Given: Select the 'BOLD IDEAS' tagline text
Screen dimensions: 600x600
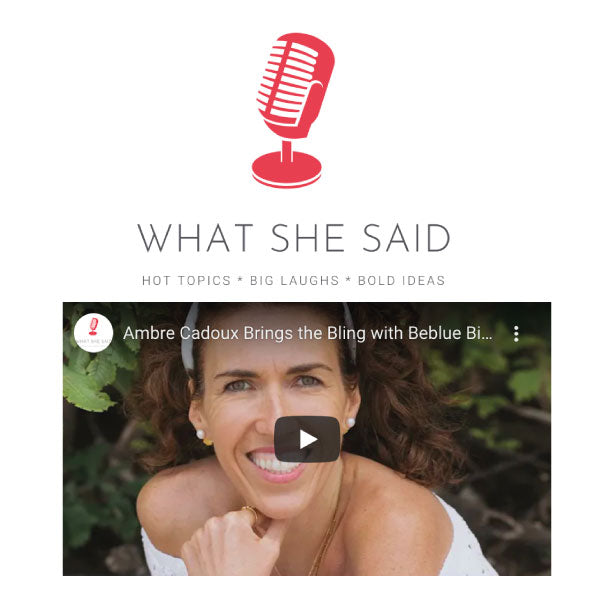Looking at the screenshot, I should 401,280.
